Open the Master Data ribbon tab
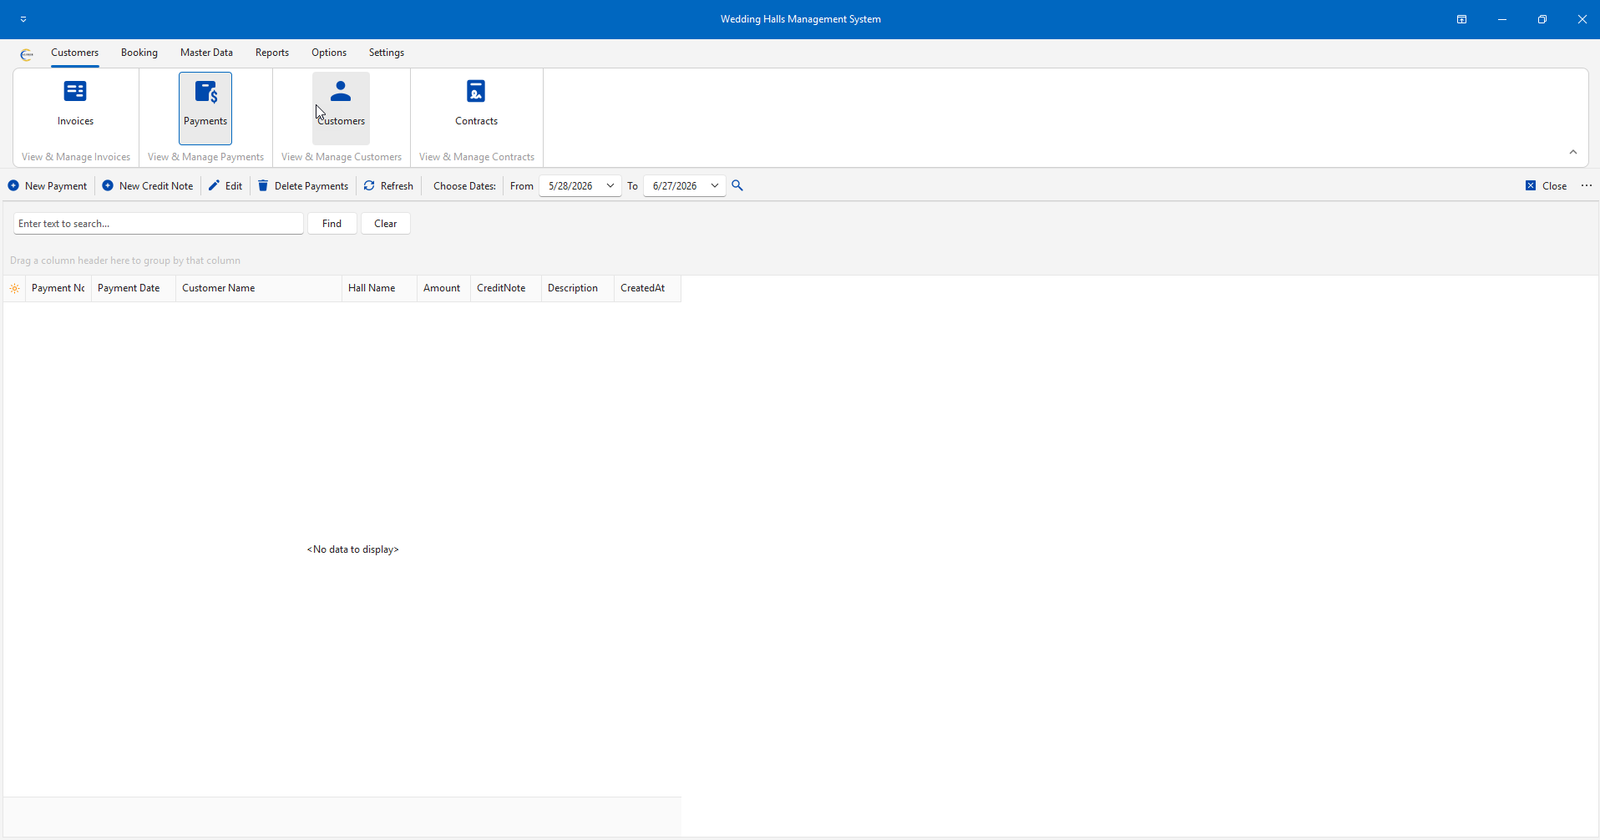 tap(206, 53)
